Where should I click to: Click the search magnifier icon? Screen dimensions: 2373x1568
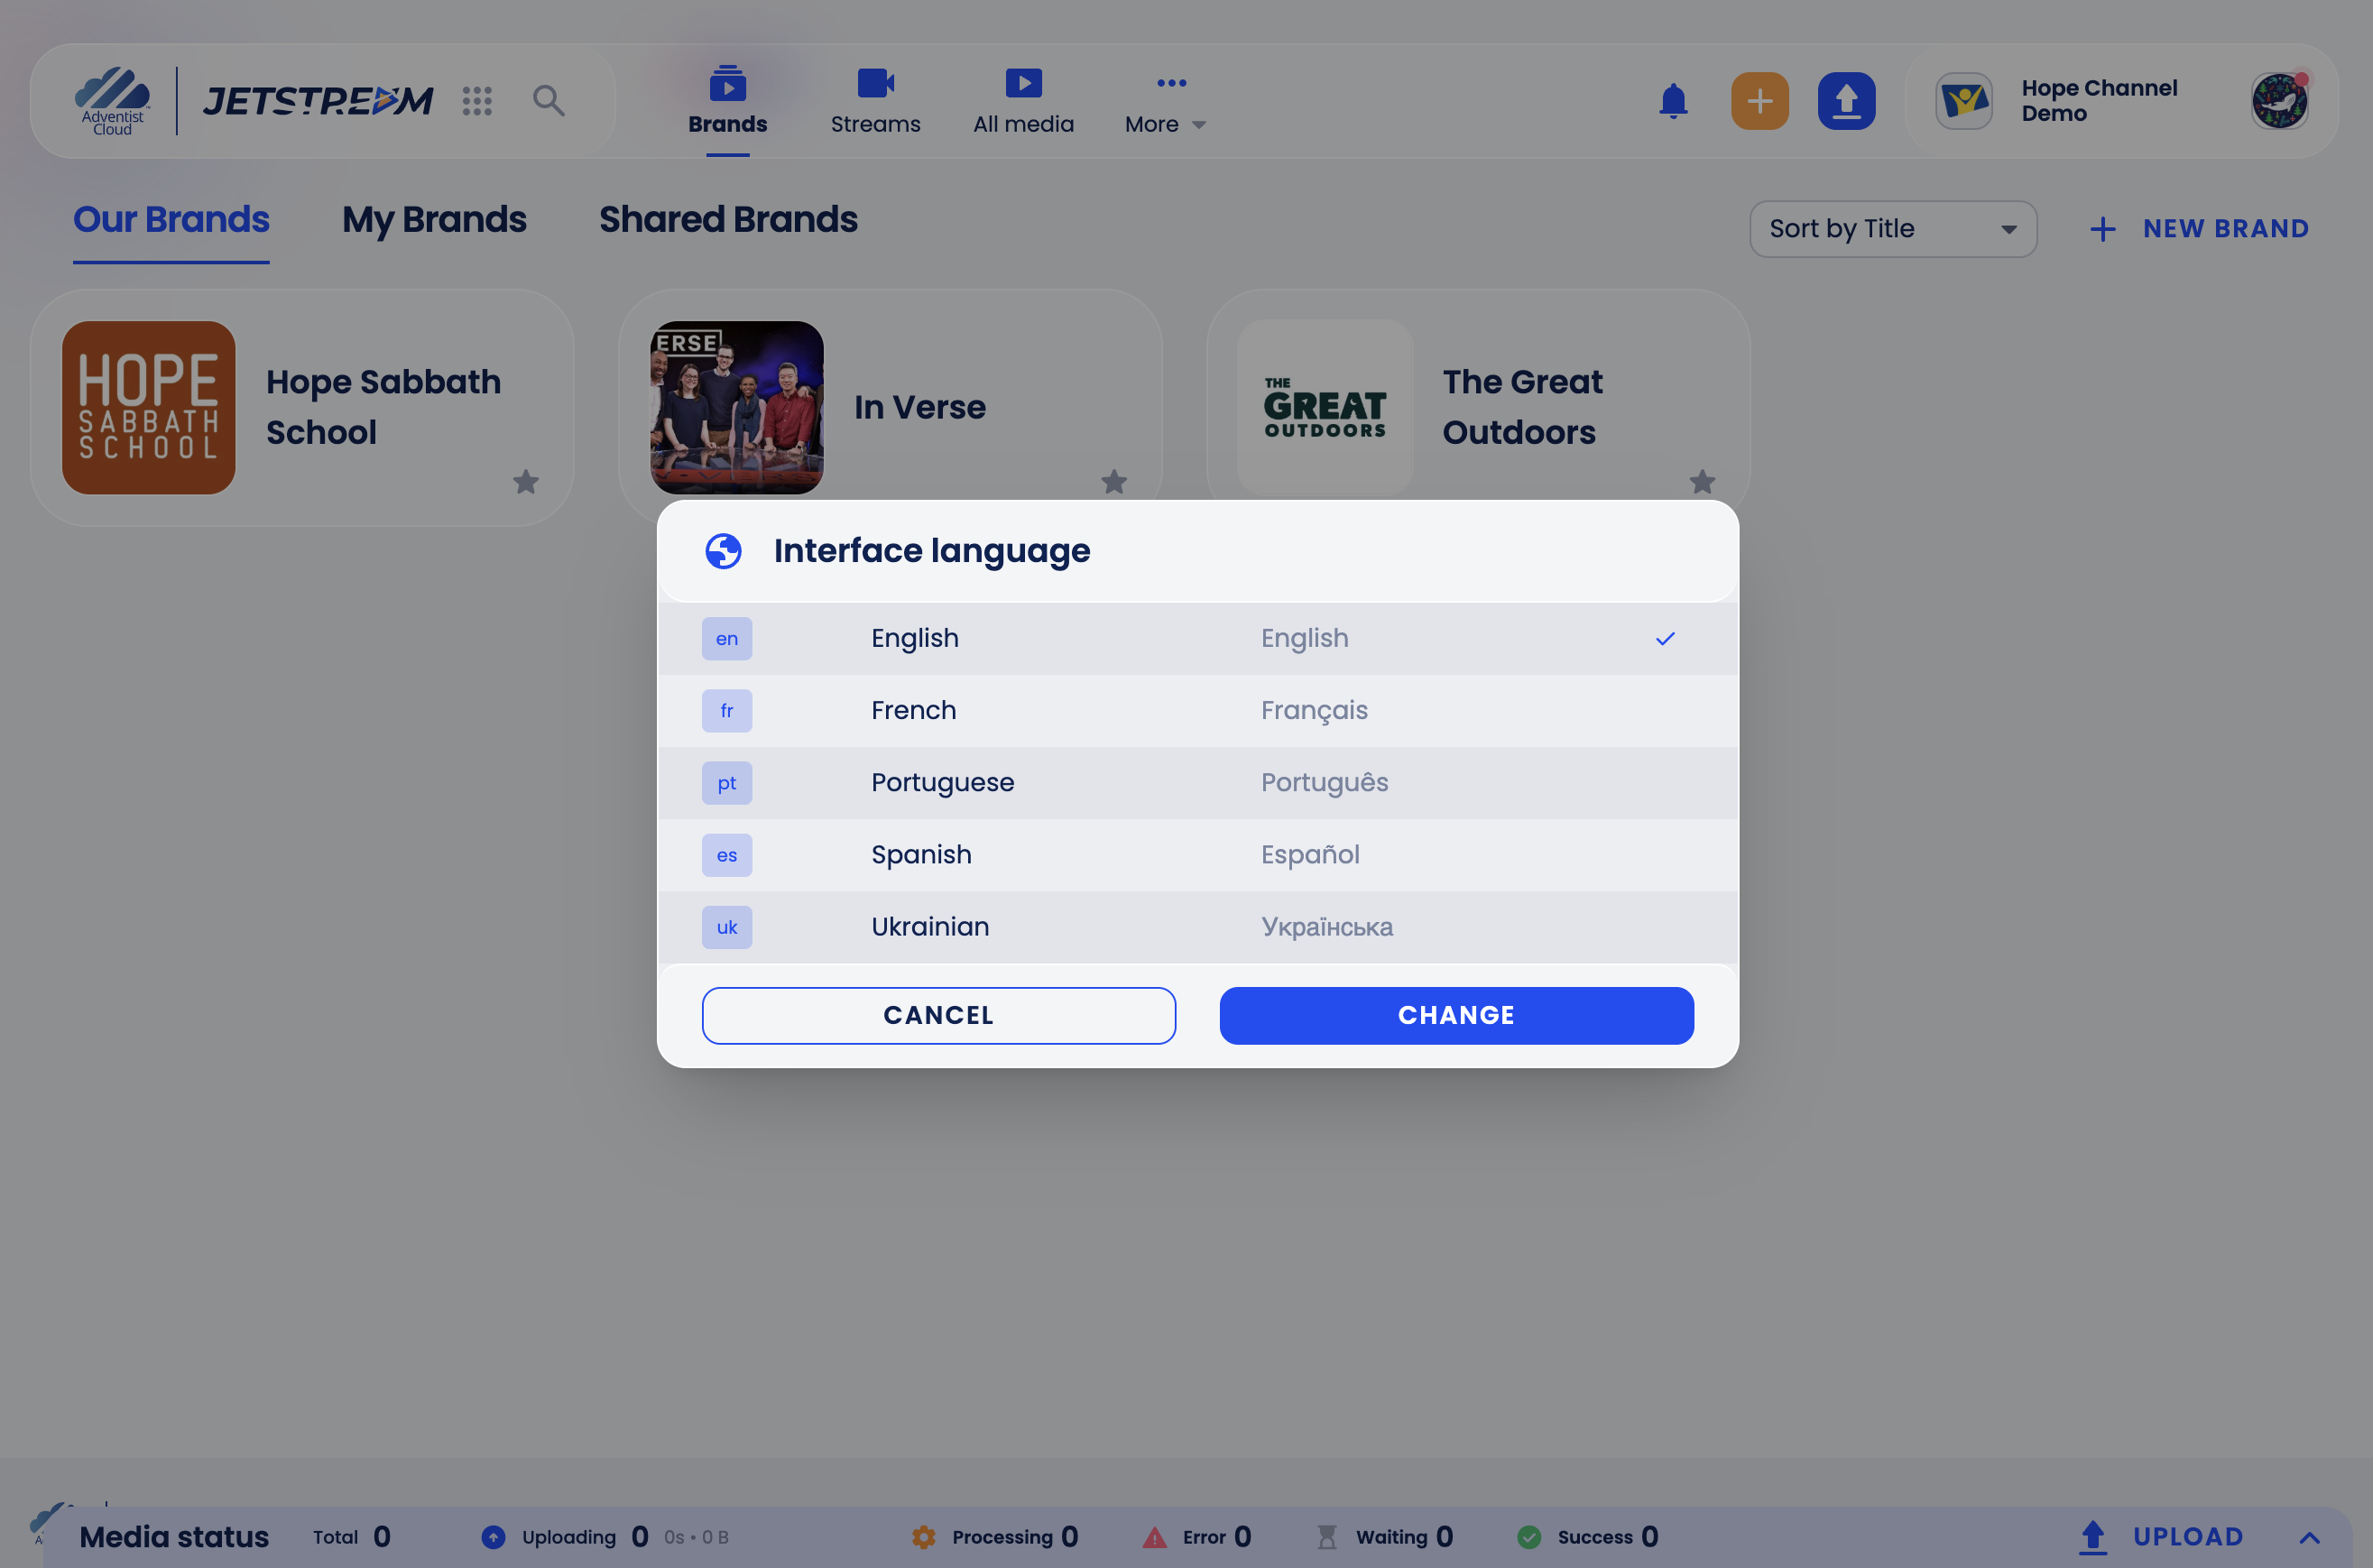[x=548, y=100]
